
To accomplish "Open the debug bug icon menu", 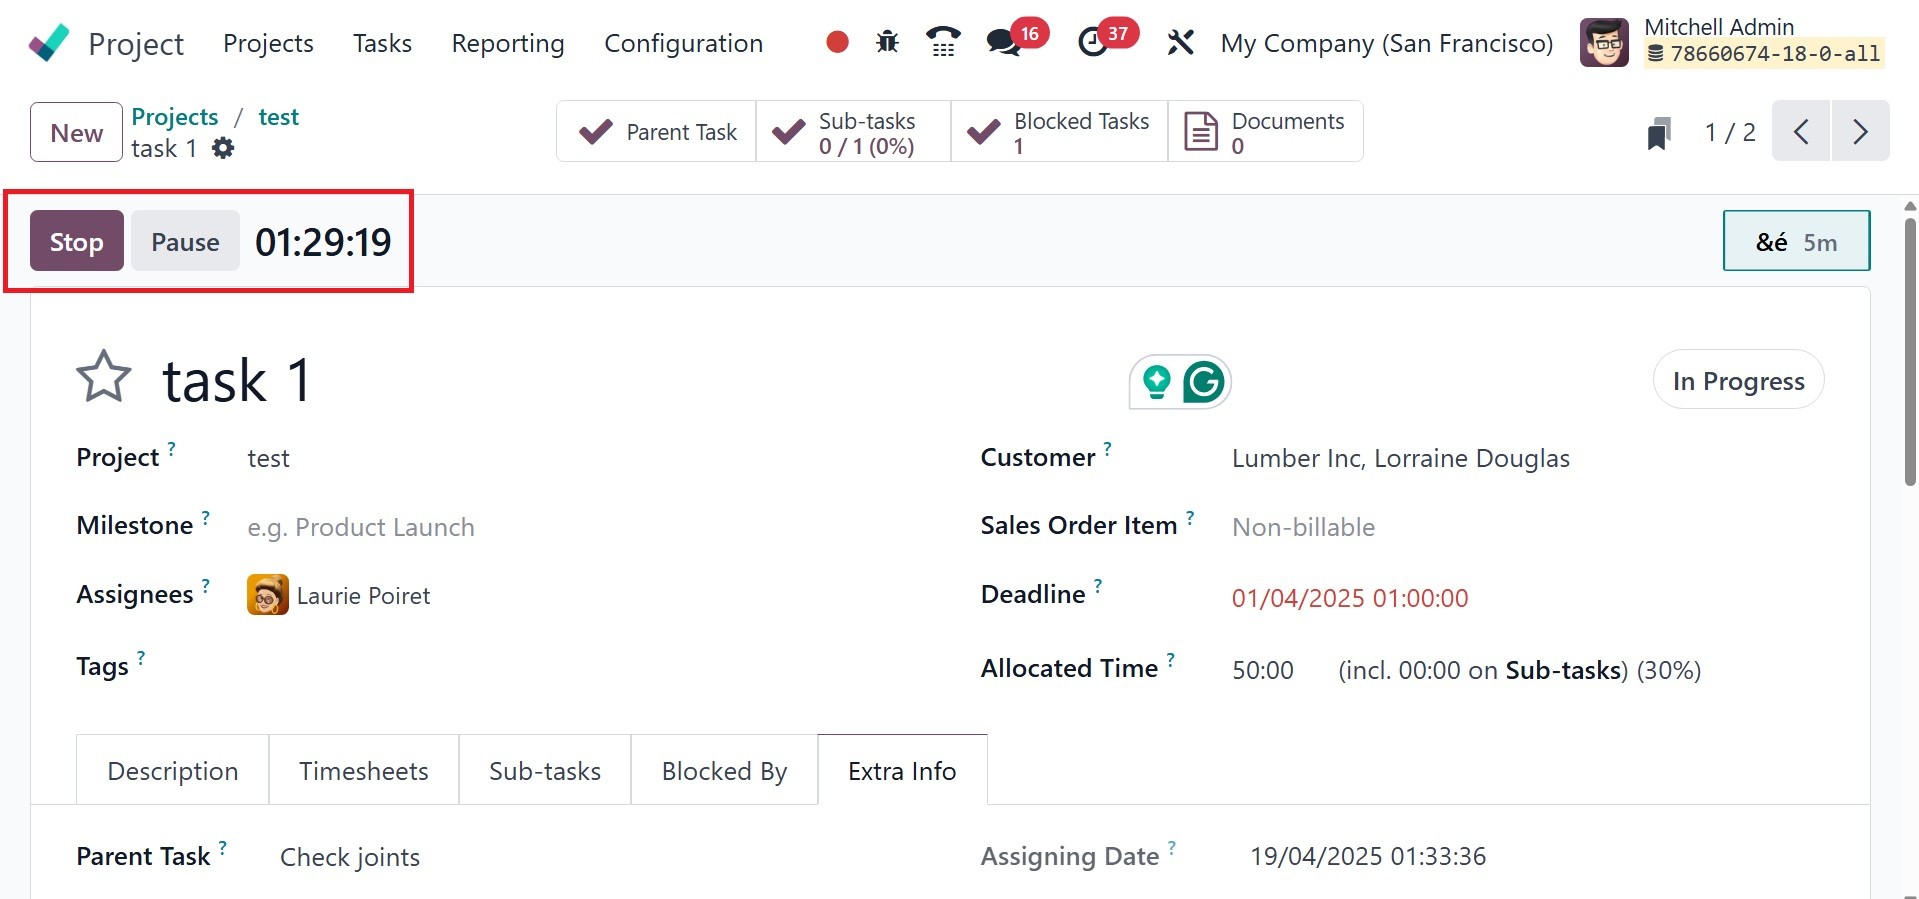I will (x=887, y=42).
